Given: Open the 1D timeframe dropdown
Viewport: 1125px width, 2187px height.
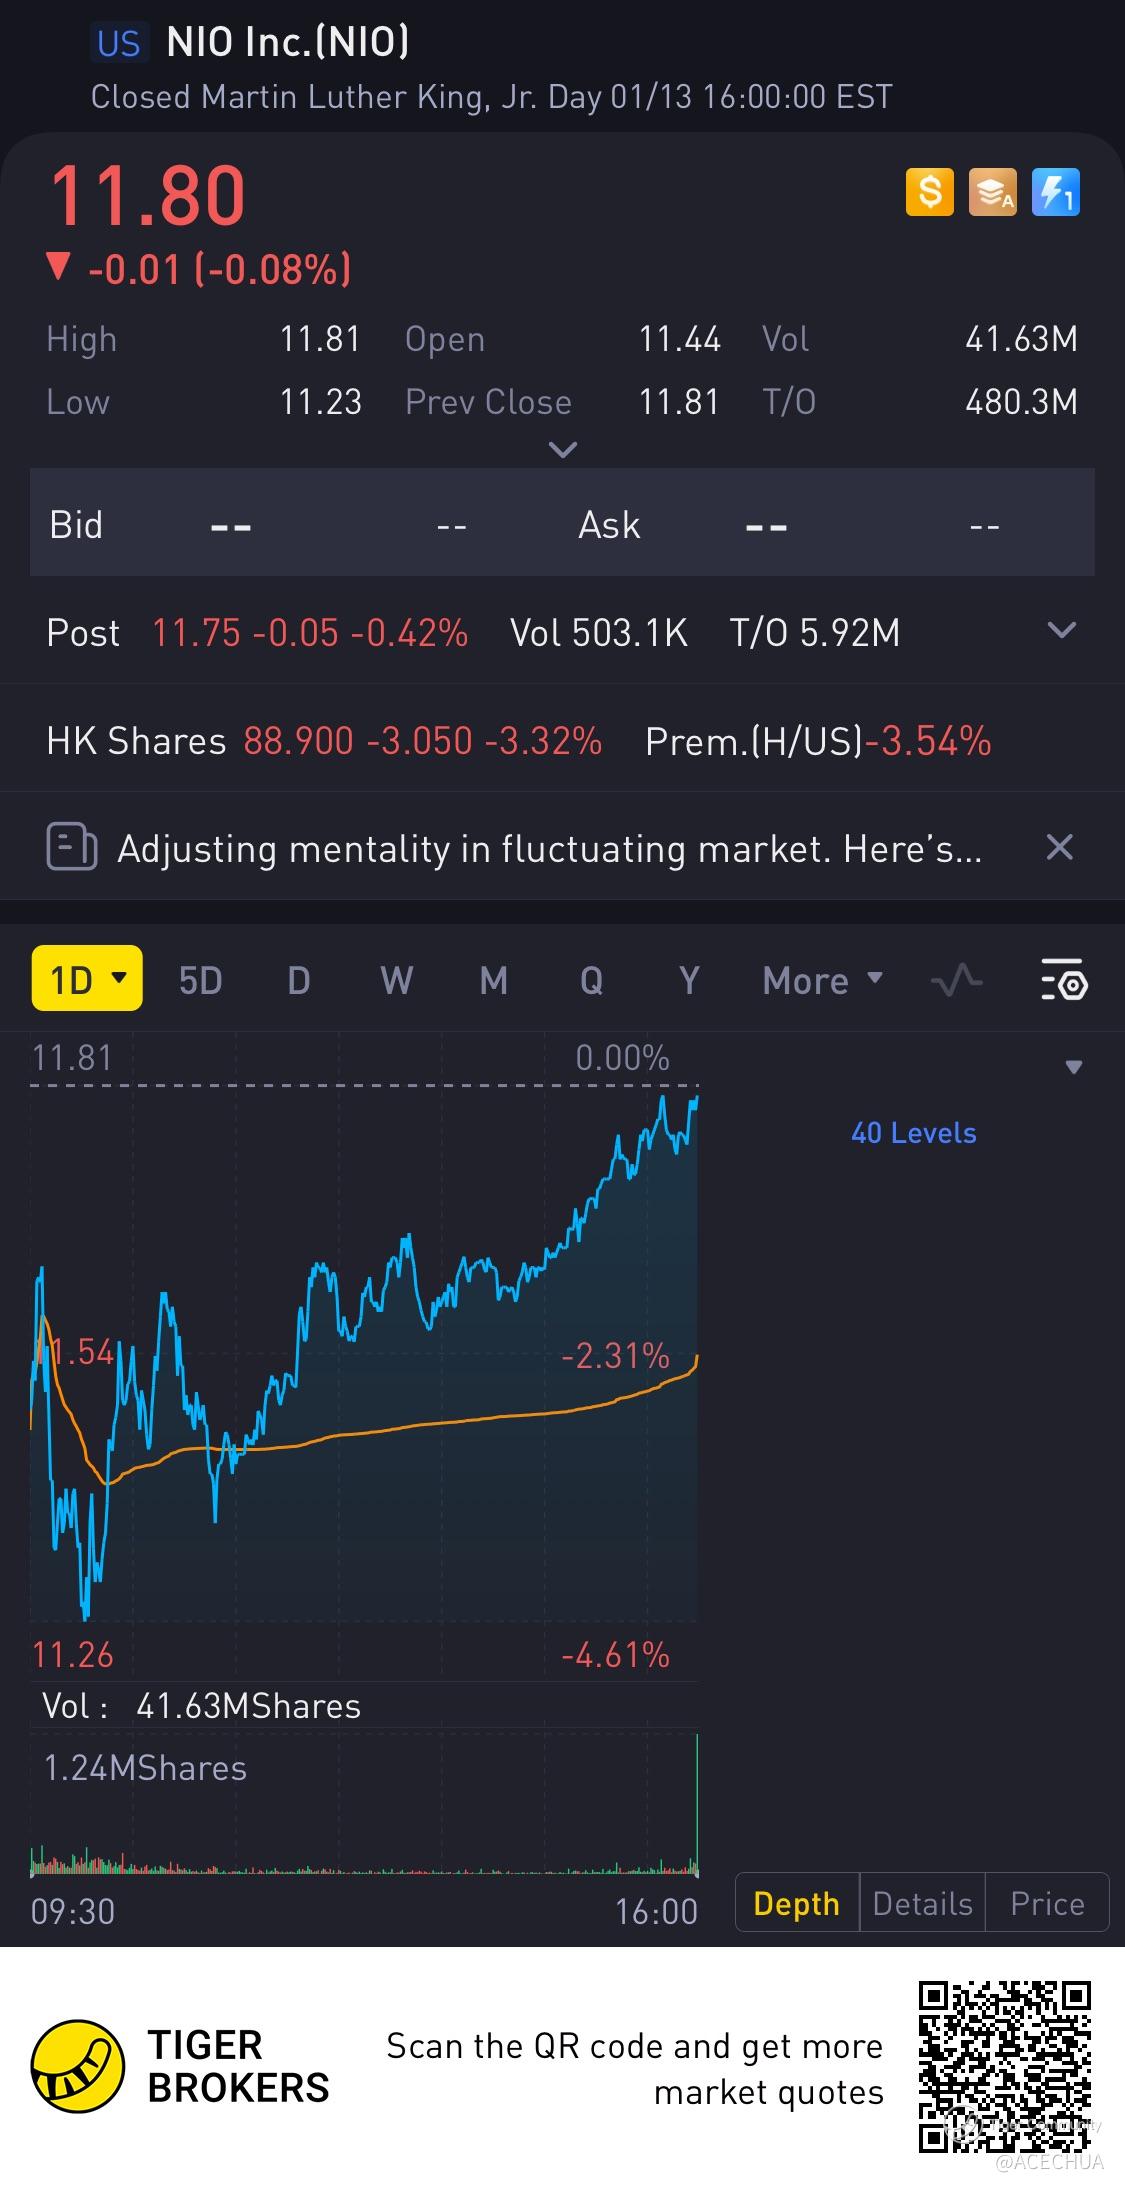Looking at the screenshot, I should coord(87,978).
